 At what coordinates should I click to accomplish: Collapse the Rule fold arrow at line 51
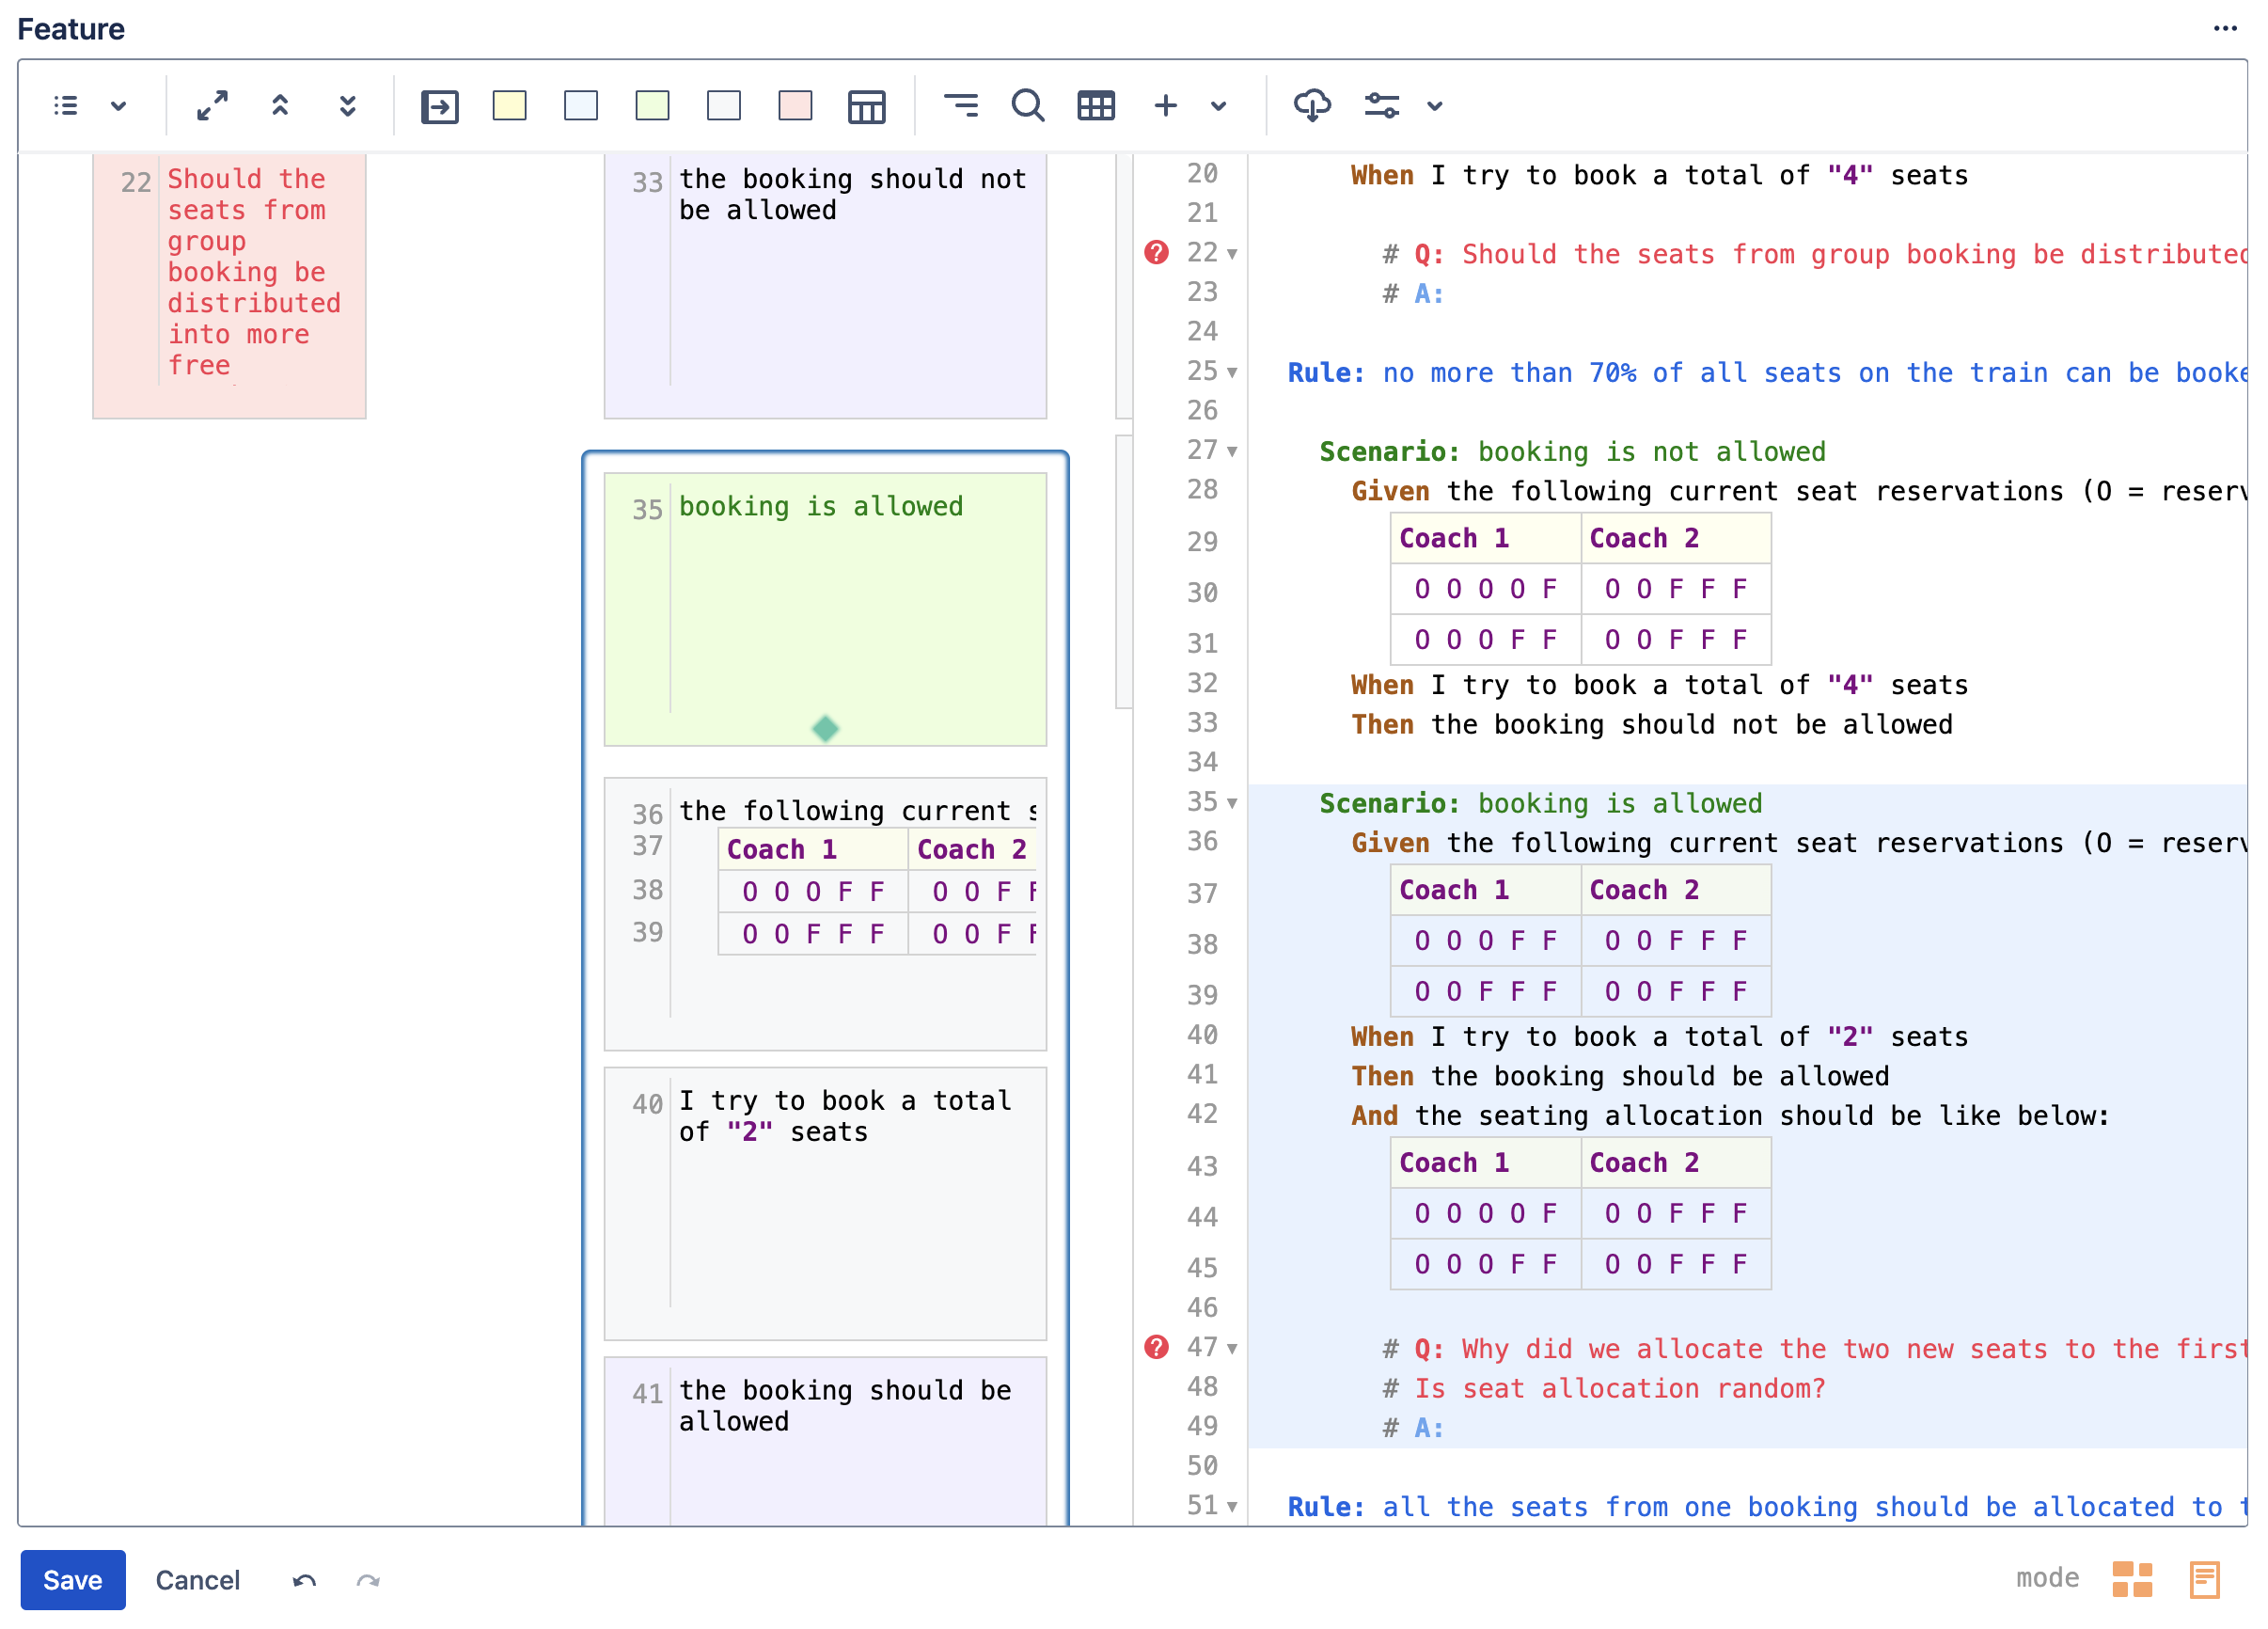pyautogui.click(x=1232, y=1507)
